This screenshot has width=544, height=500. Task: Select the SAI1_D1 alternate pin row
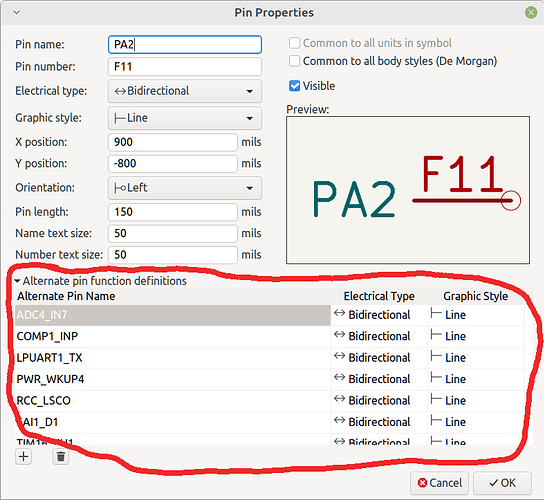point(173,422)
